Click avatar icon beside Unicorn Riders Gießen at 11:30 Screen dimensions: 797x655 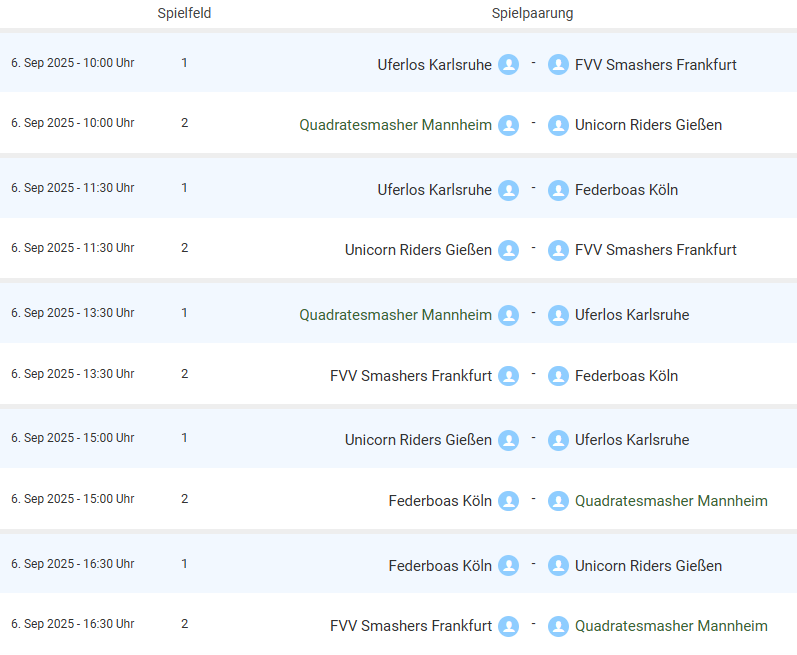pos(508,250)
